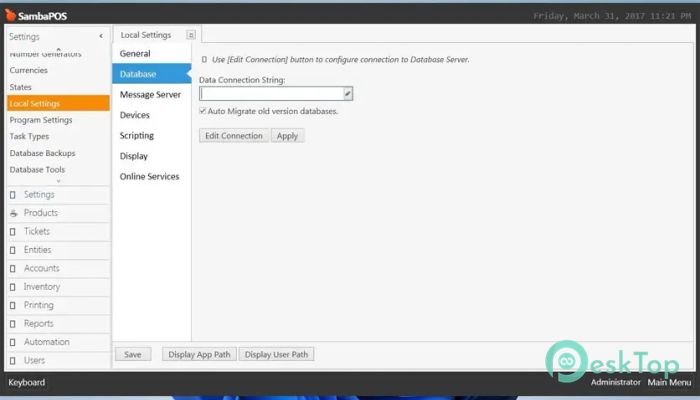Select the General settings section
Viewport: 700px width, 400px height.
coord(152,54)
